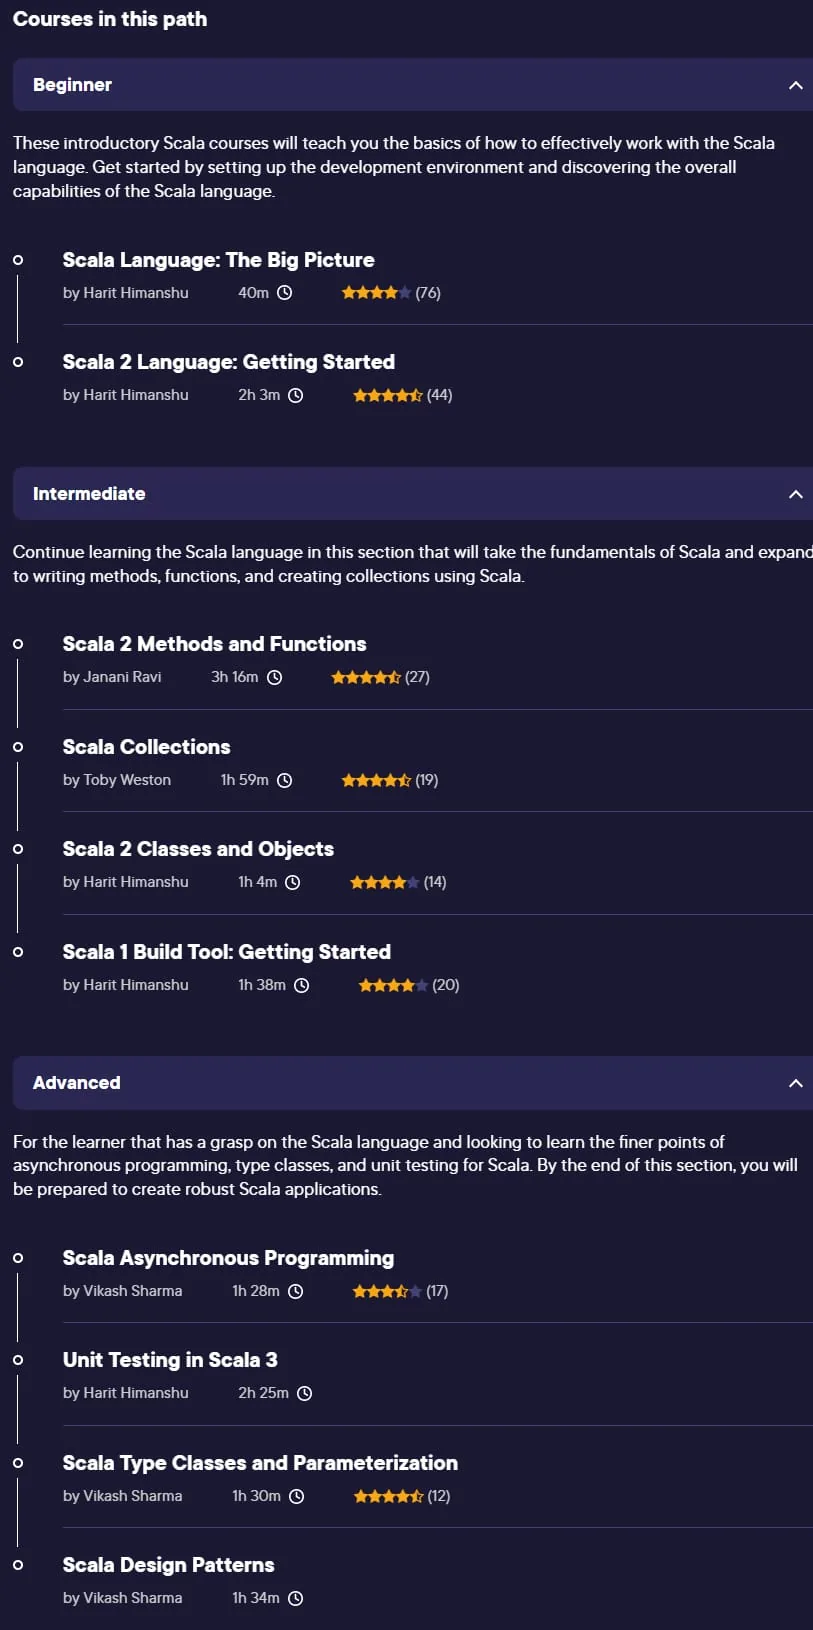The image size is (813, 1630).
Task: Click the clock icon beside 3h 16m
Action: [x=274, y=677]
